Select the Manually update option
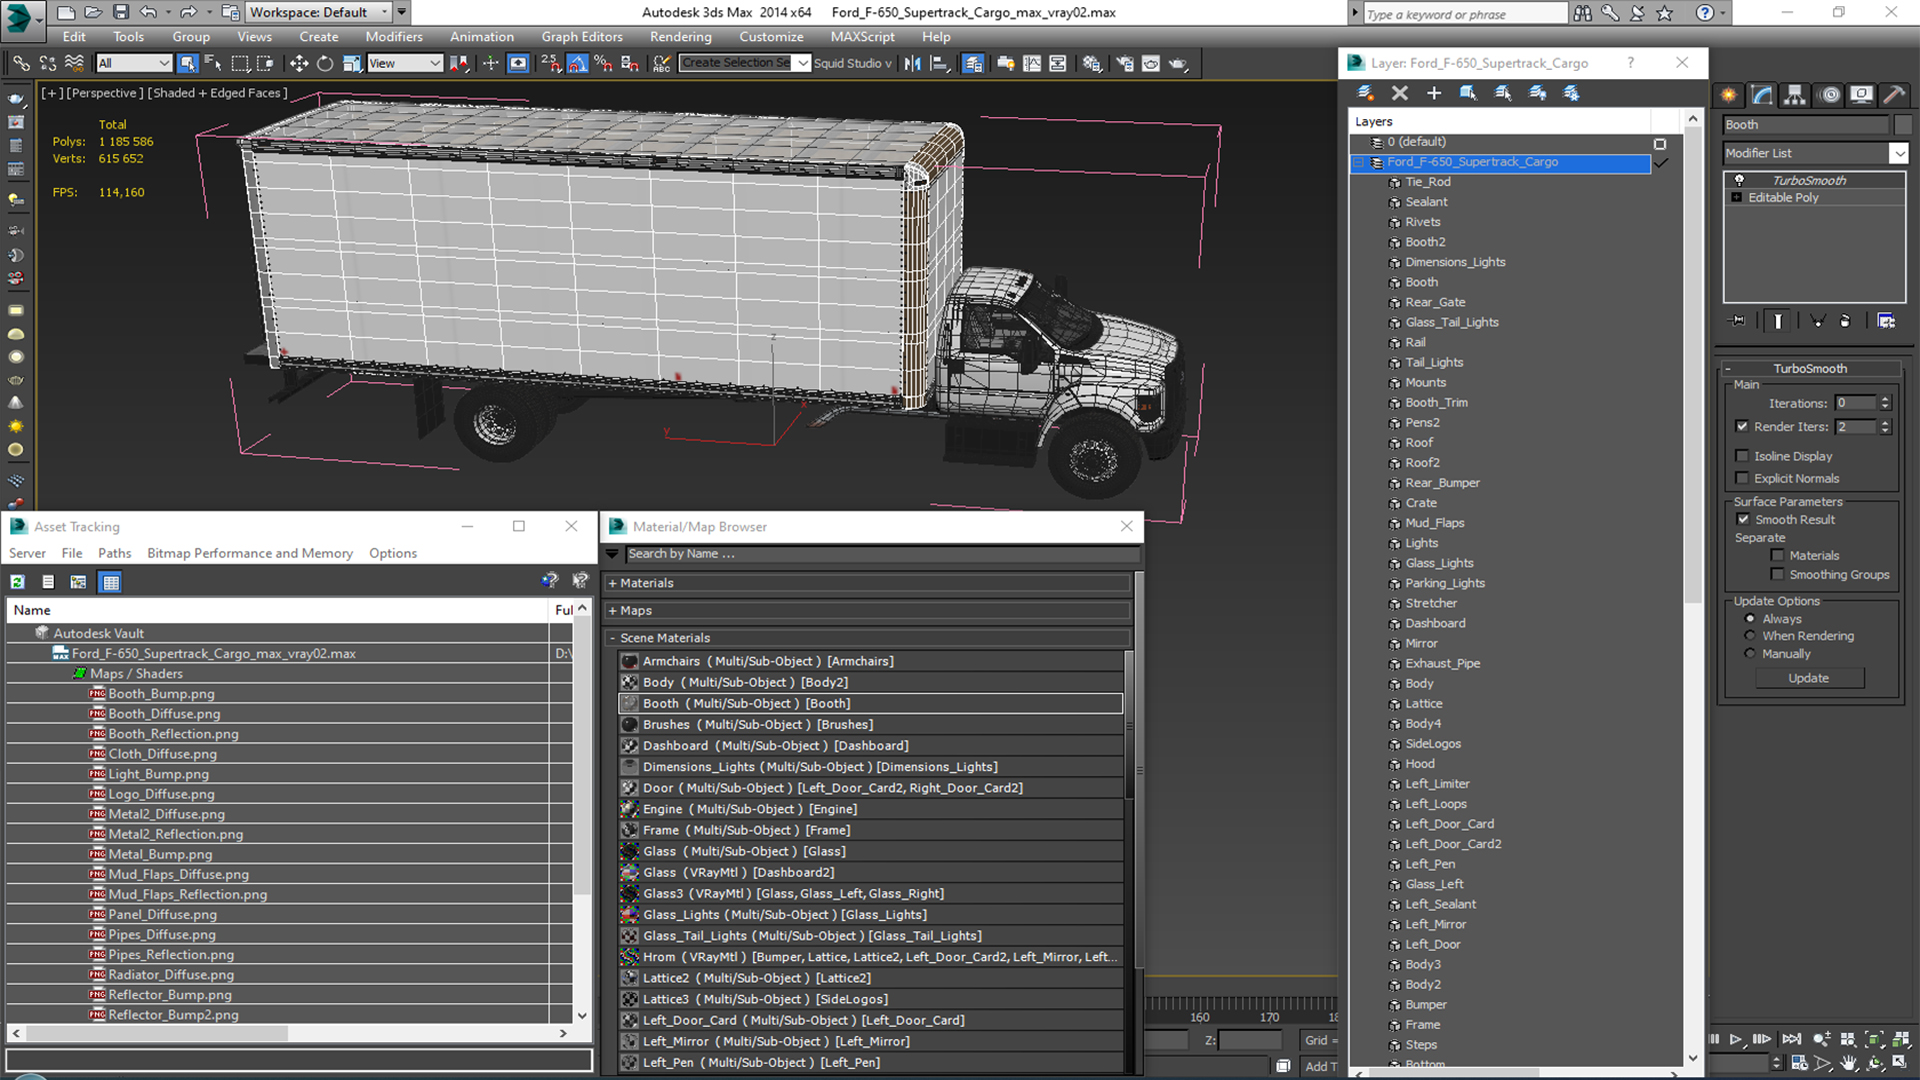1920x1080 pixels. coord(1750,654)
